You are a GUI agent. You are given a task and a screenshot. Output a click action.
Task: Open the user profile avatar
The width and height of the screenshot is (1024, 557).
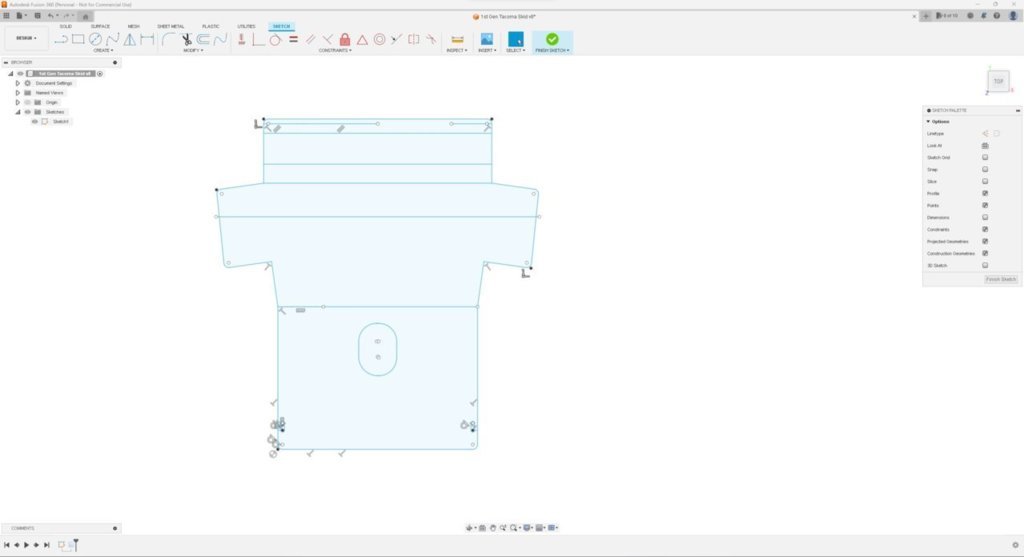tap(1013, 16)
